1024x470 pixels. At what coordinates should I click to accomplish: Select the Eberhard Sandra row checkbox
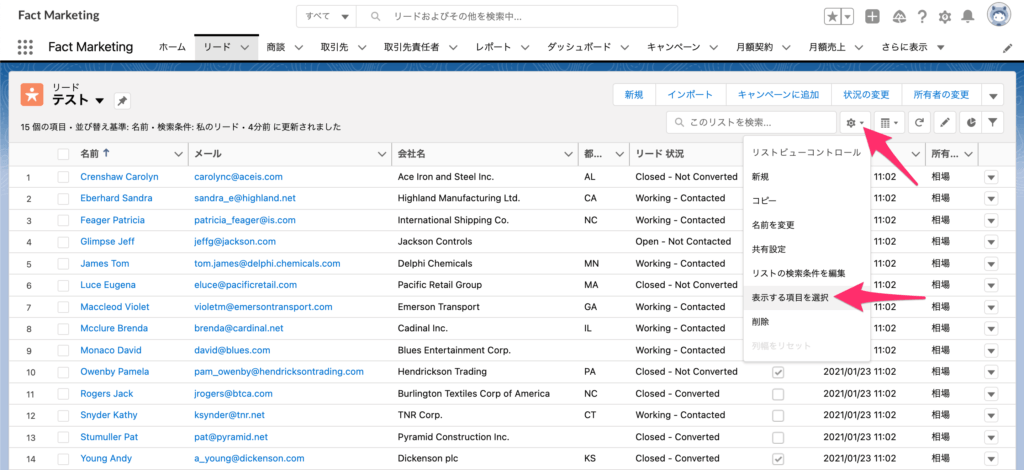point(63,198)
